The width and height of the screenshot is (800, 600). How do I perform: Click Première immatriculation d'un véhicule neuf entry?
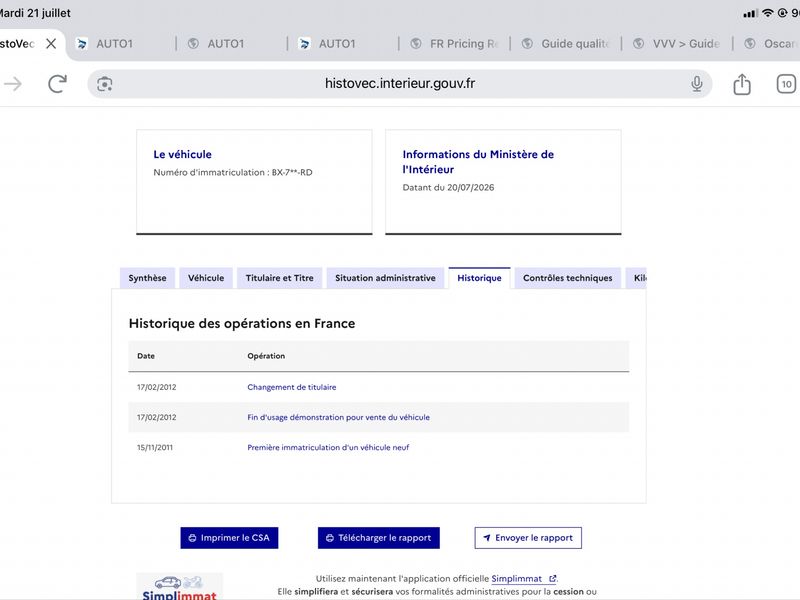coord(328,447)
